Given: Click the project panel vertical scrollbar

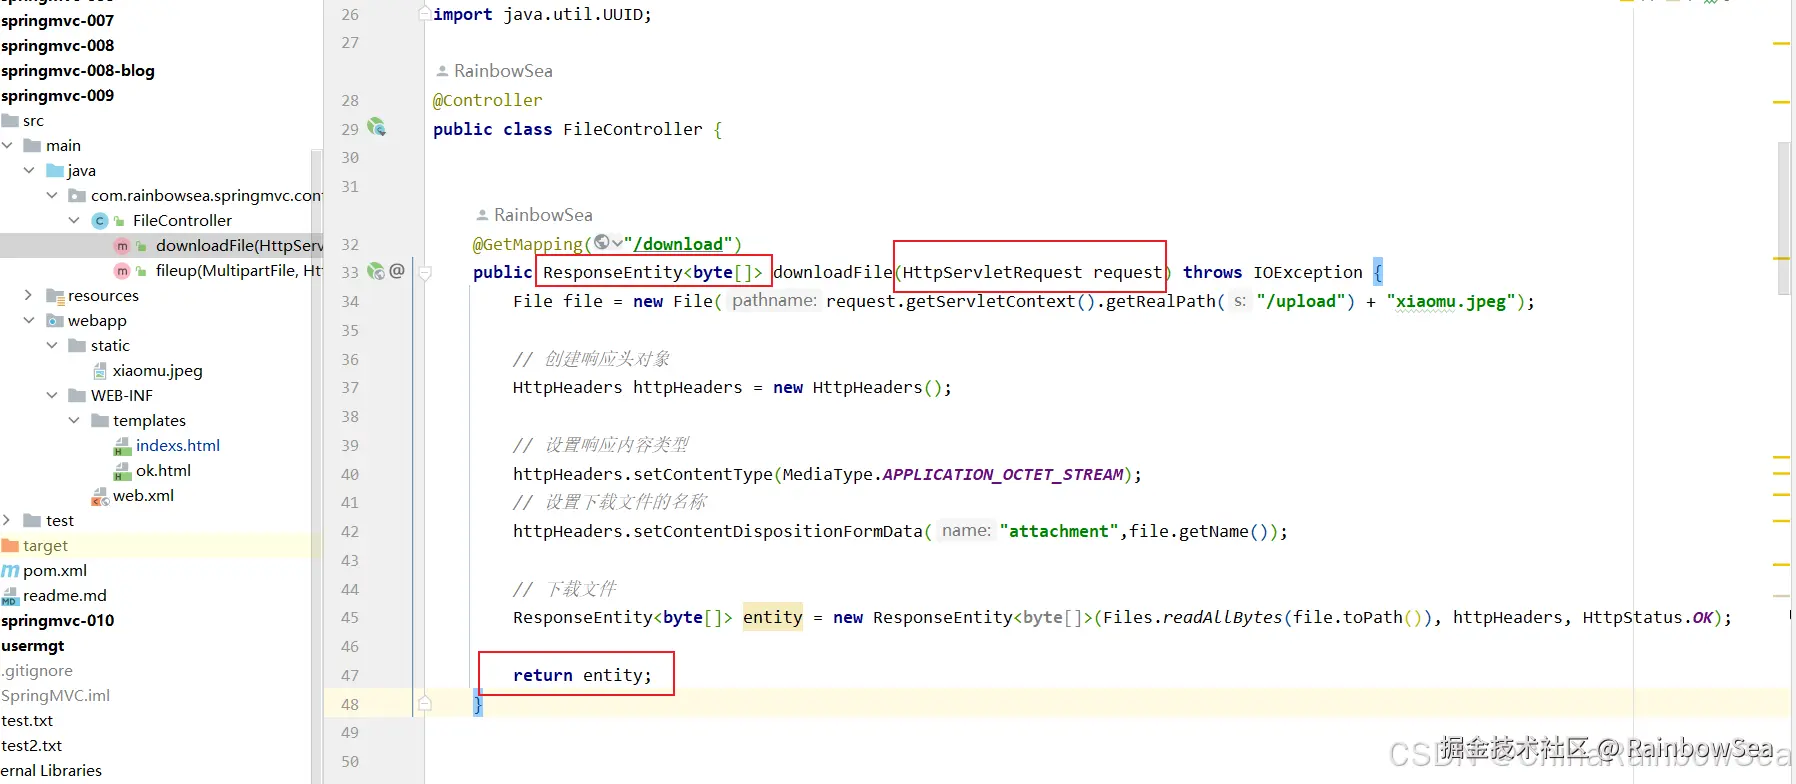Looking at the screenshot, I should point(317,467).
